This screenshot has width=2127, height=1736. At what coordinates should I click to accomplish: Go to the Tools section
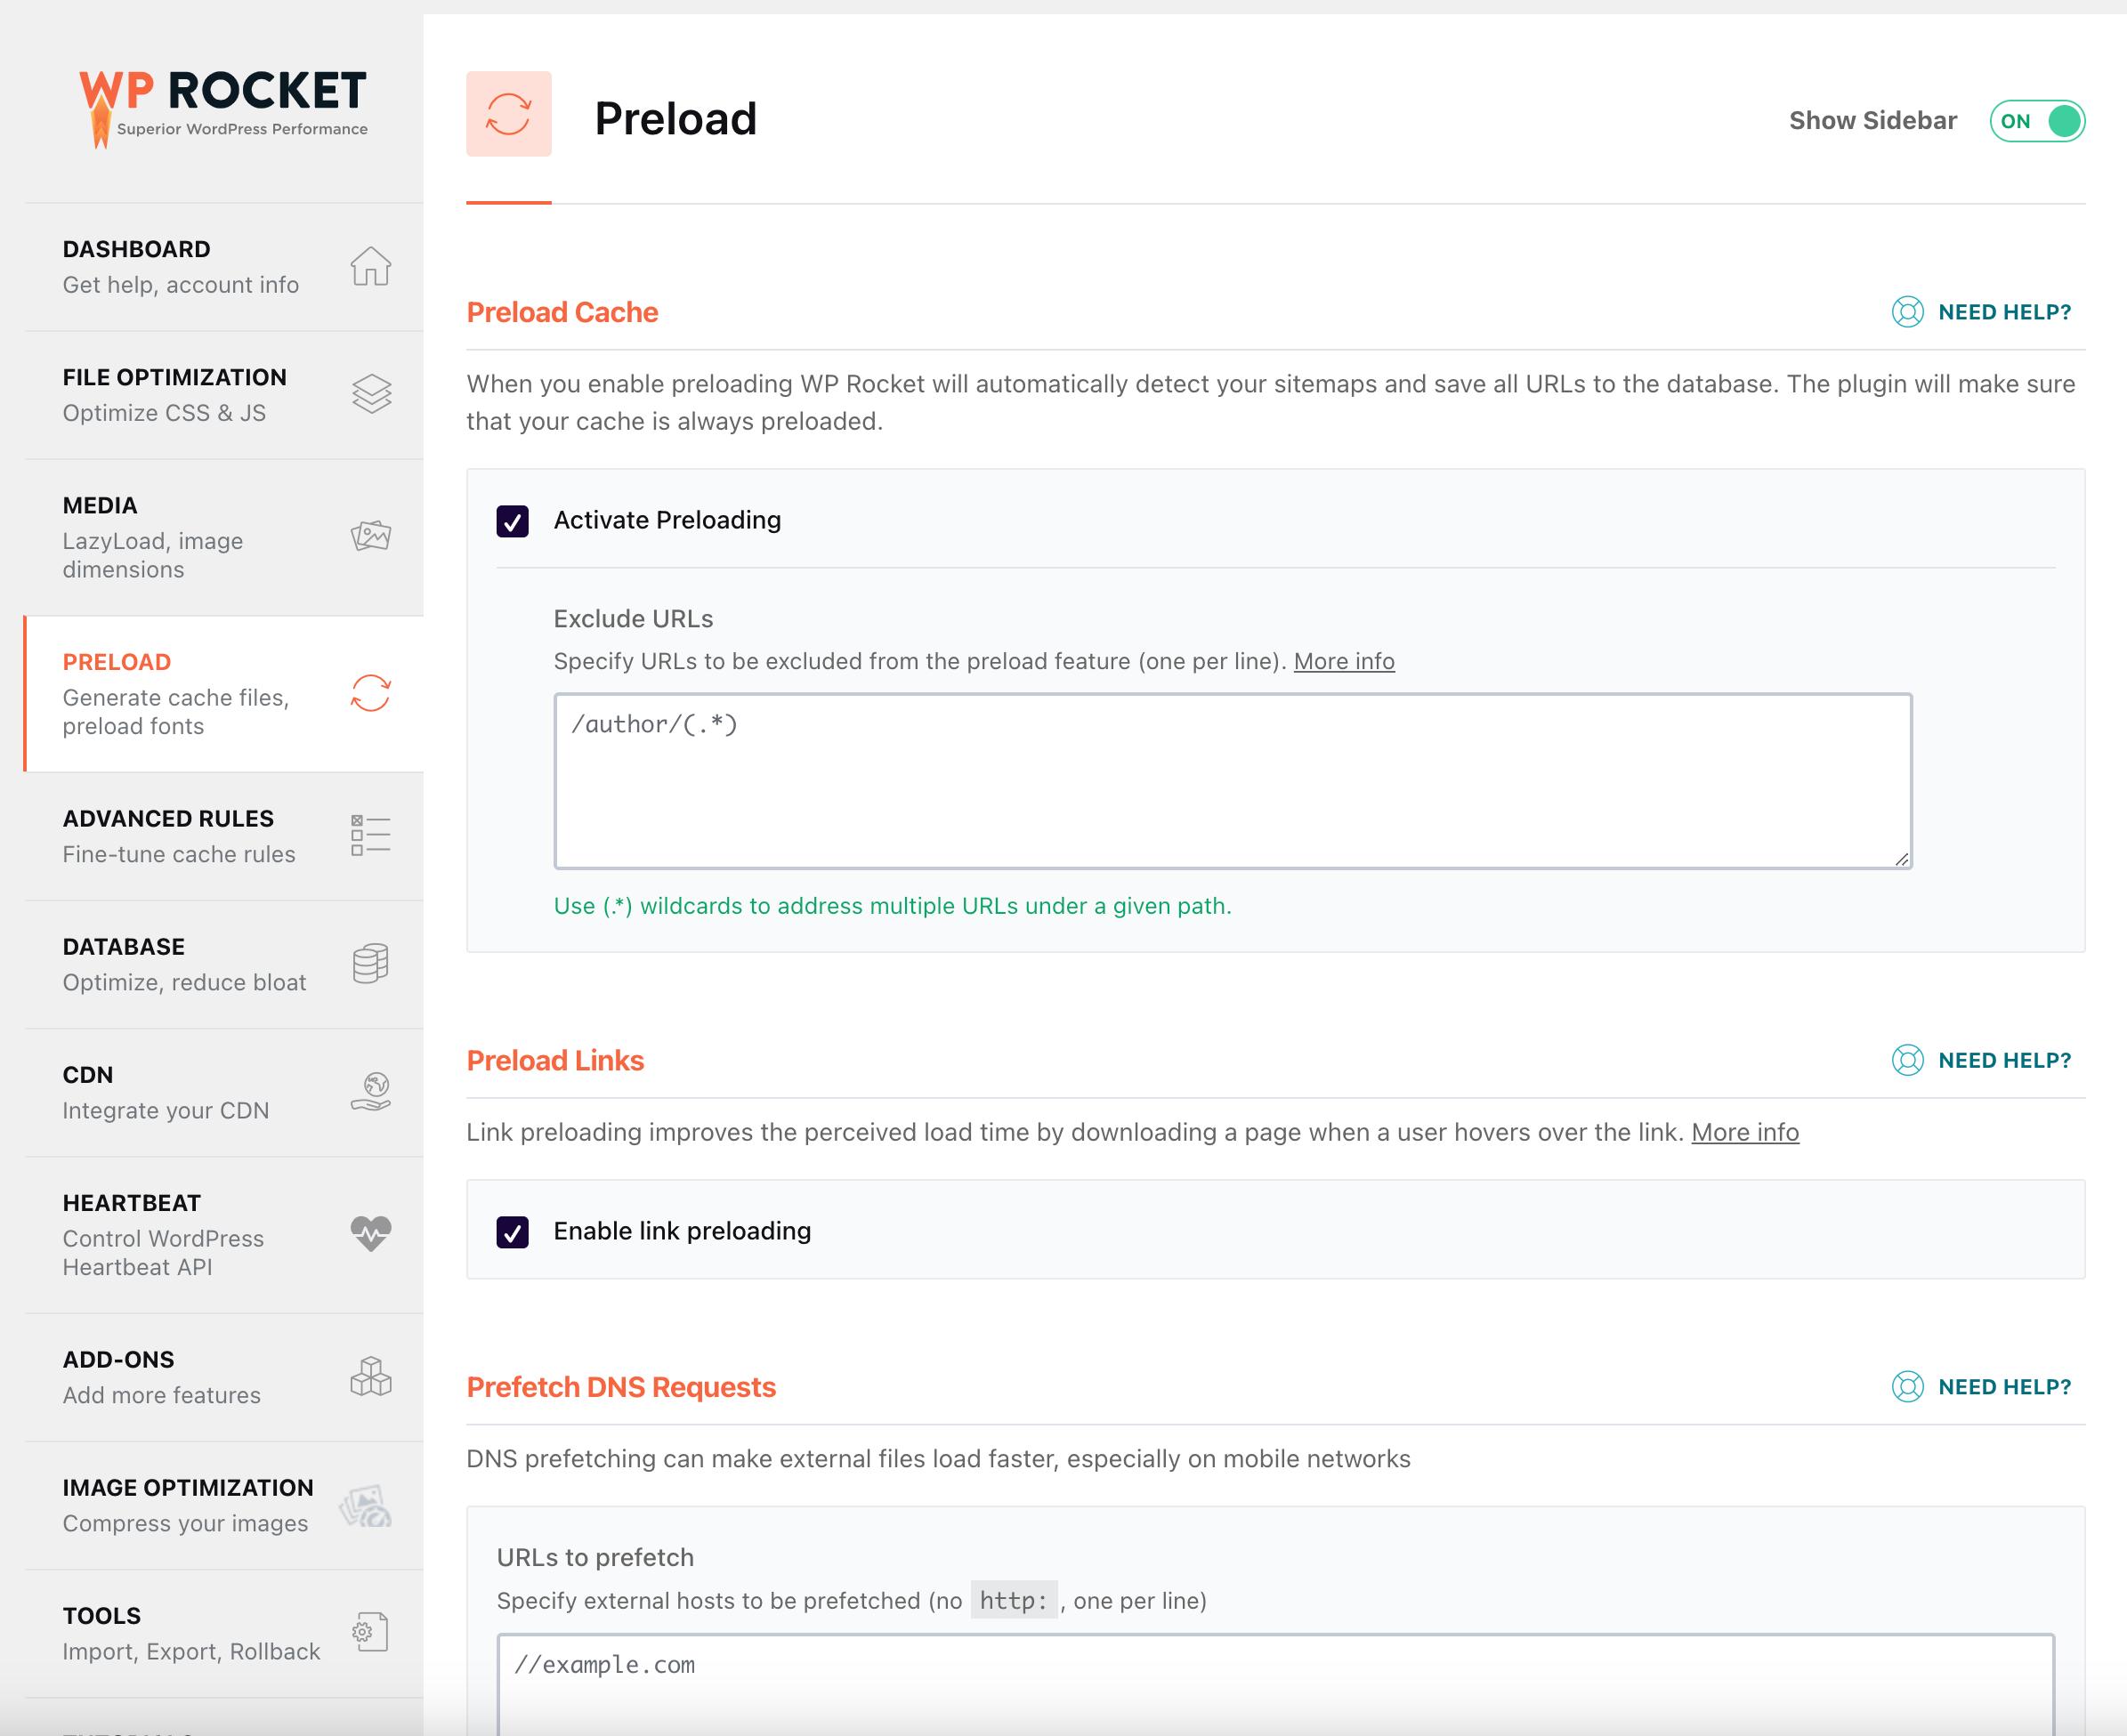(224, 1633)
